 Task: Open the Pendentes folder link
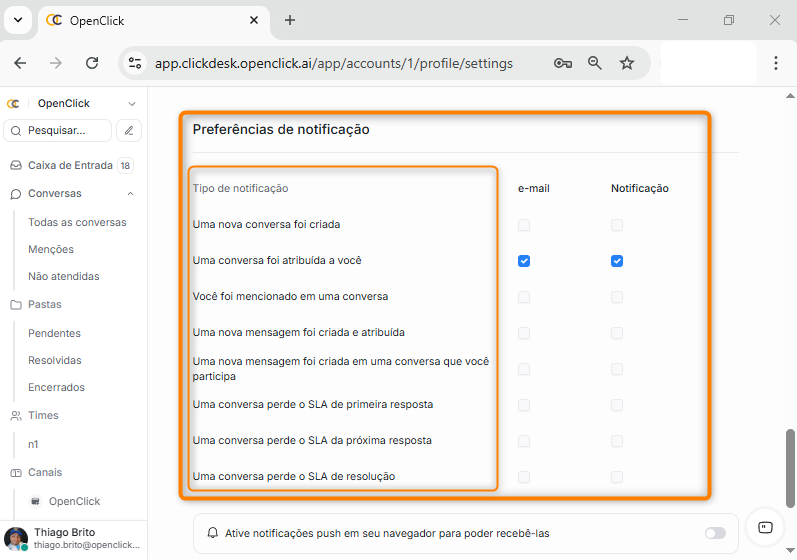coord(54,333)
